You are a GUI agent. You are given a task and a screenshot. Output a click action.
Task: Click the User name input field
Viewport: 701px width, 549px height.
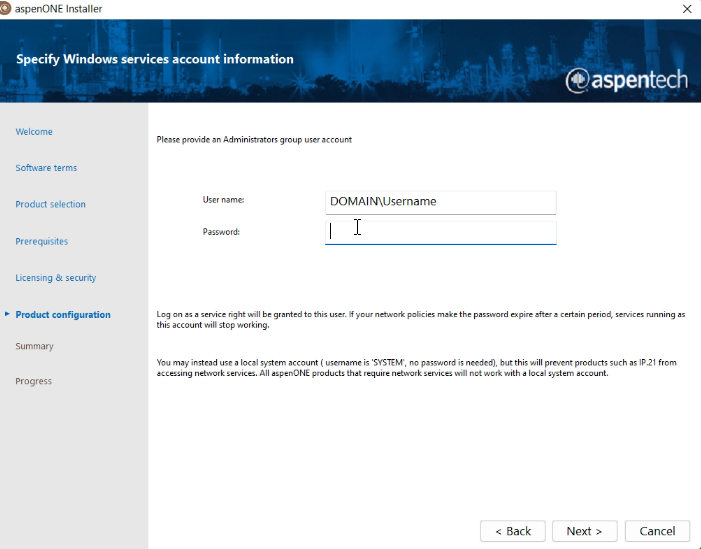click(440, 201)
